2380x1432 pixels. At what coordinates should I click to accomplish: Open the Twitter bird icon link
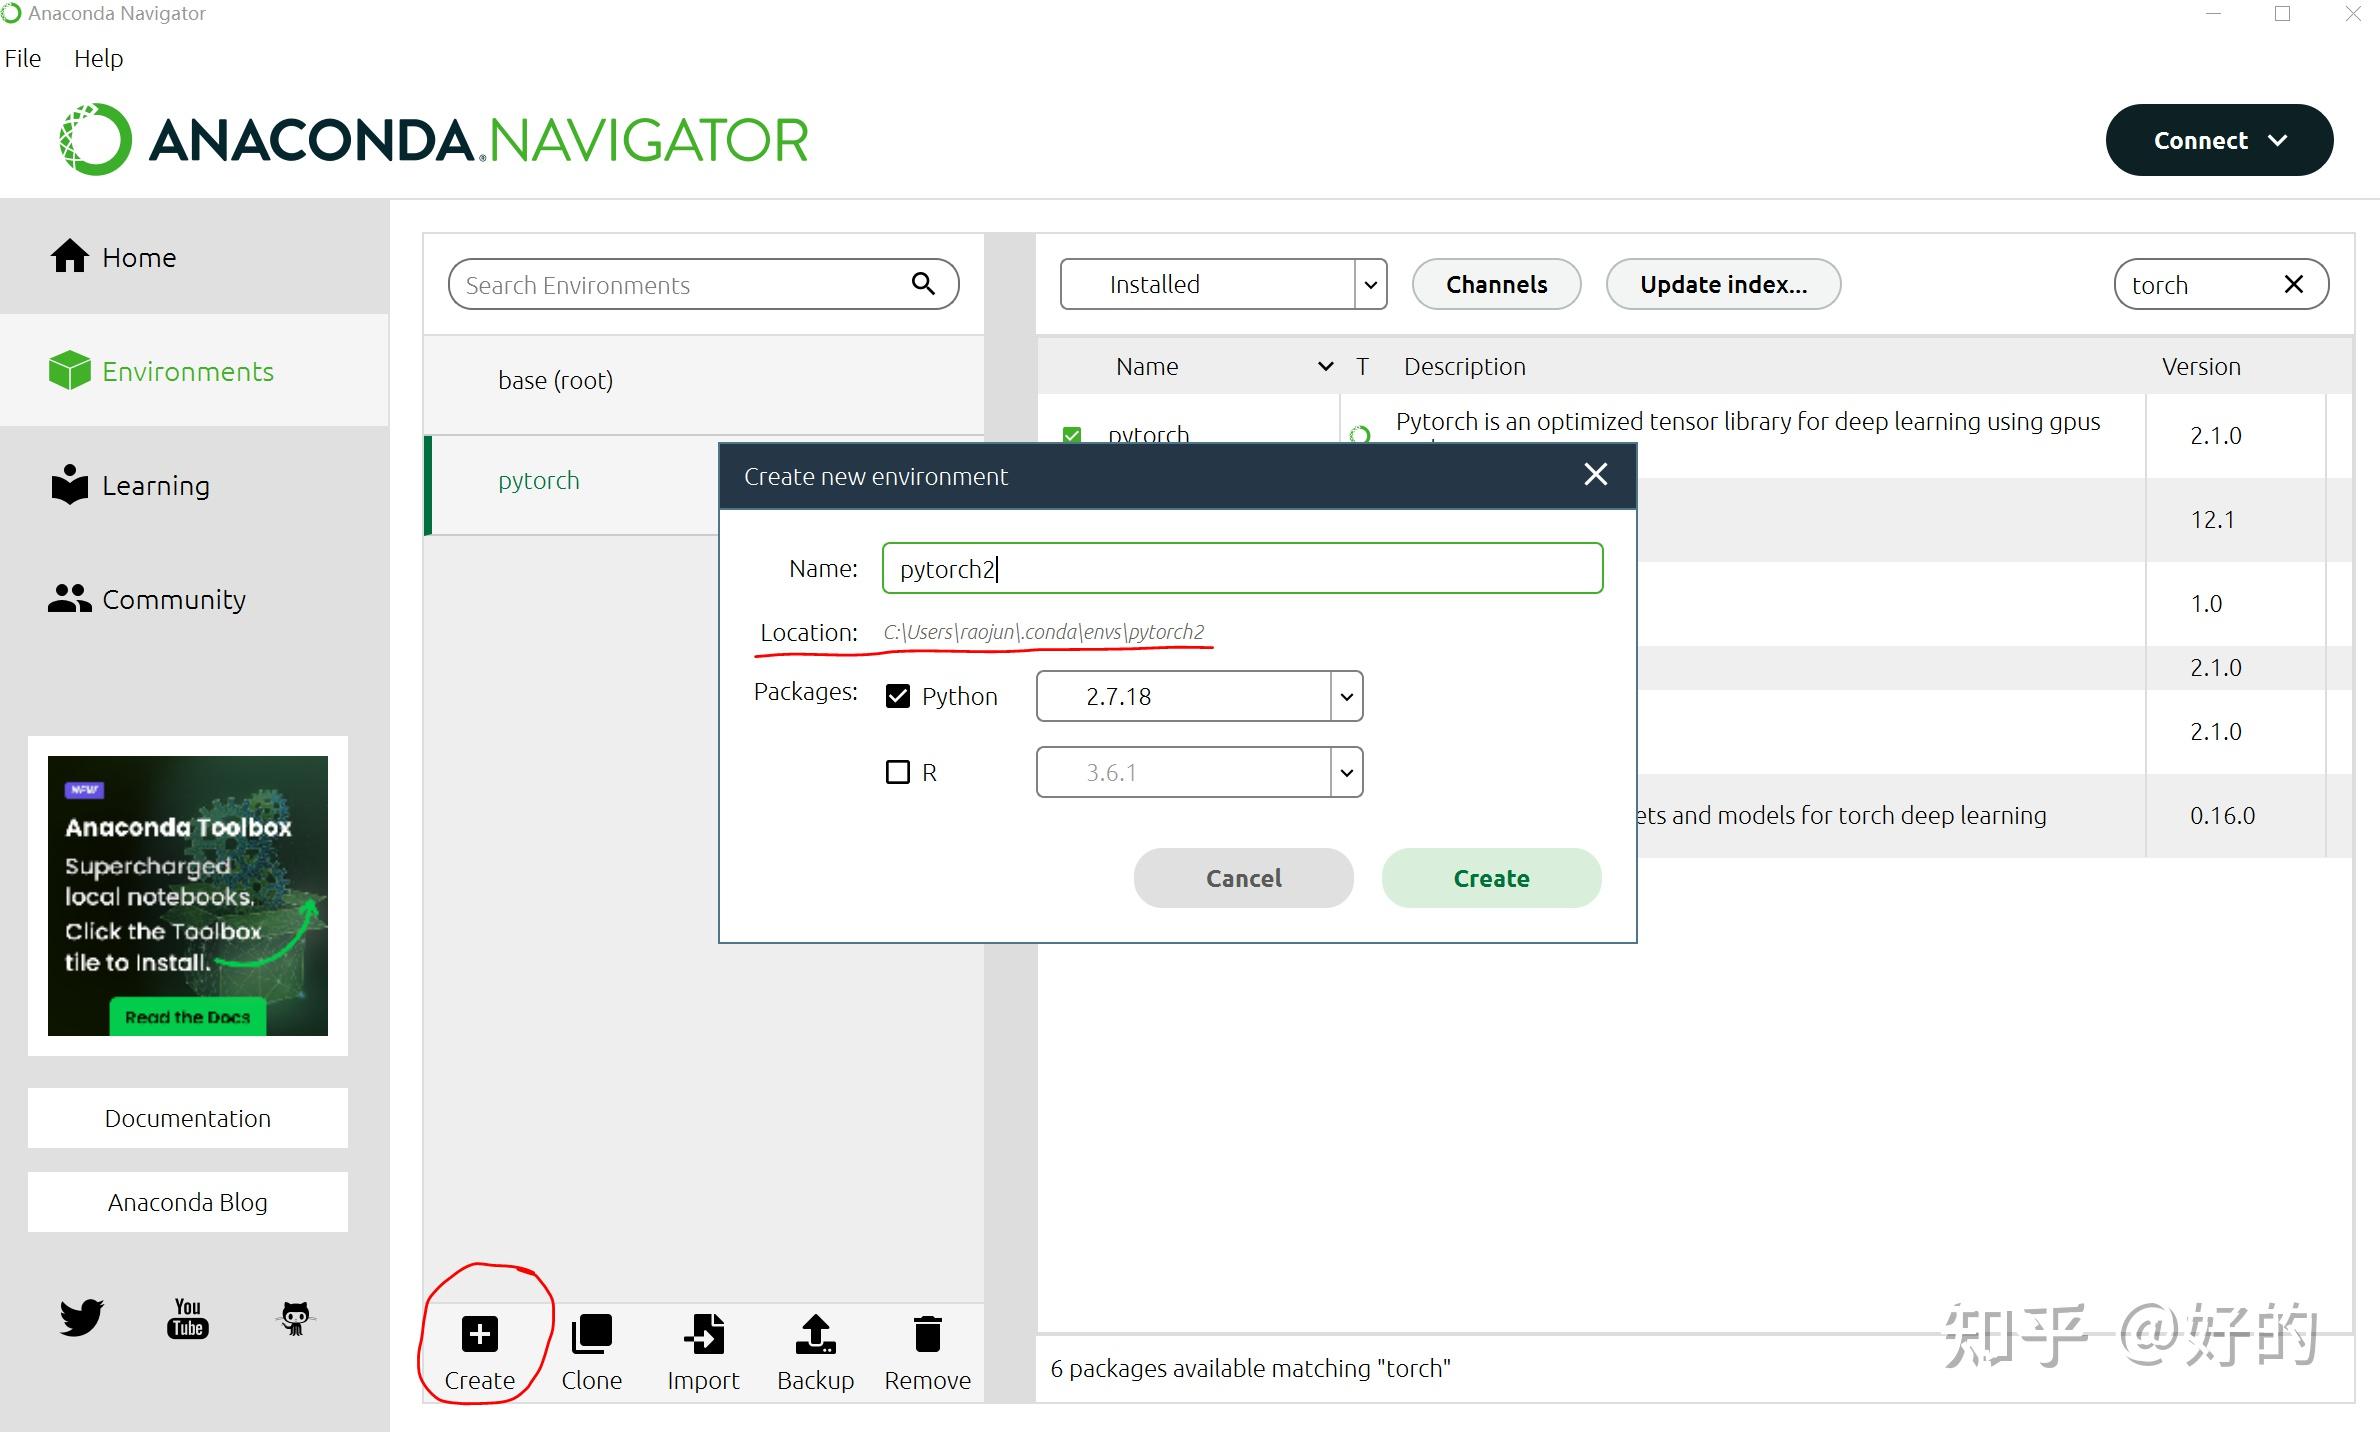pos(81,1318)
